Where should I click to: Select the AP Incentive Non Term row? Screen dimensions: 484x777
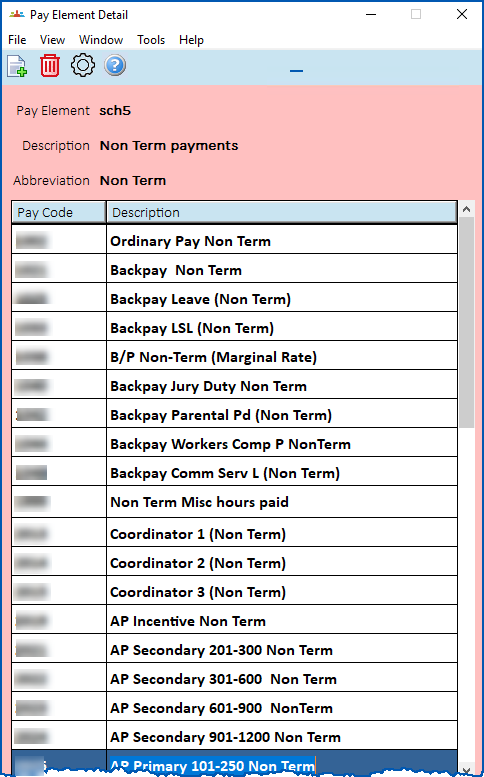[234, 621]
